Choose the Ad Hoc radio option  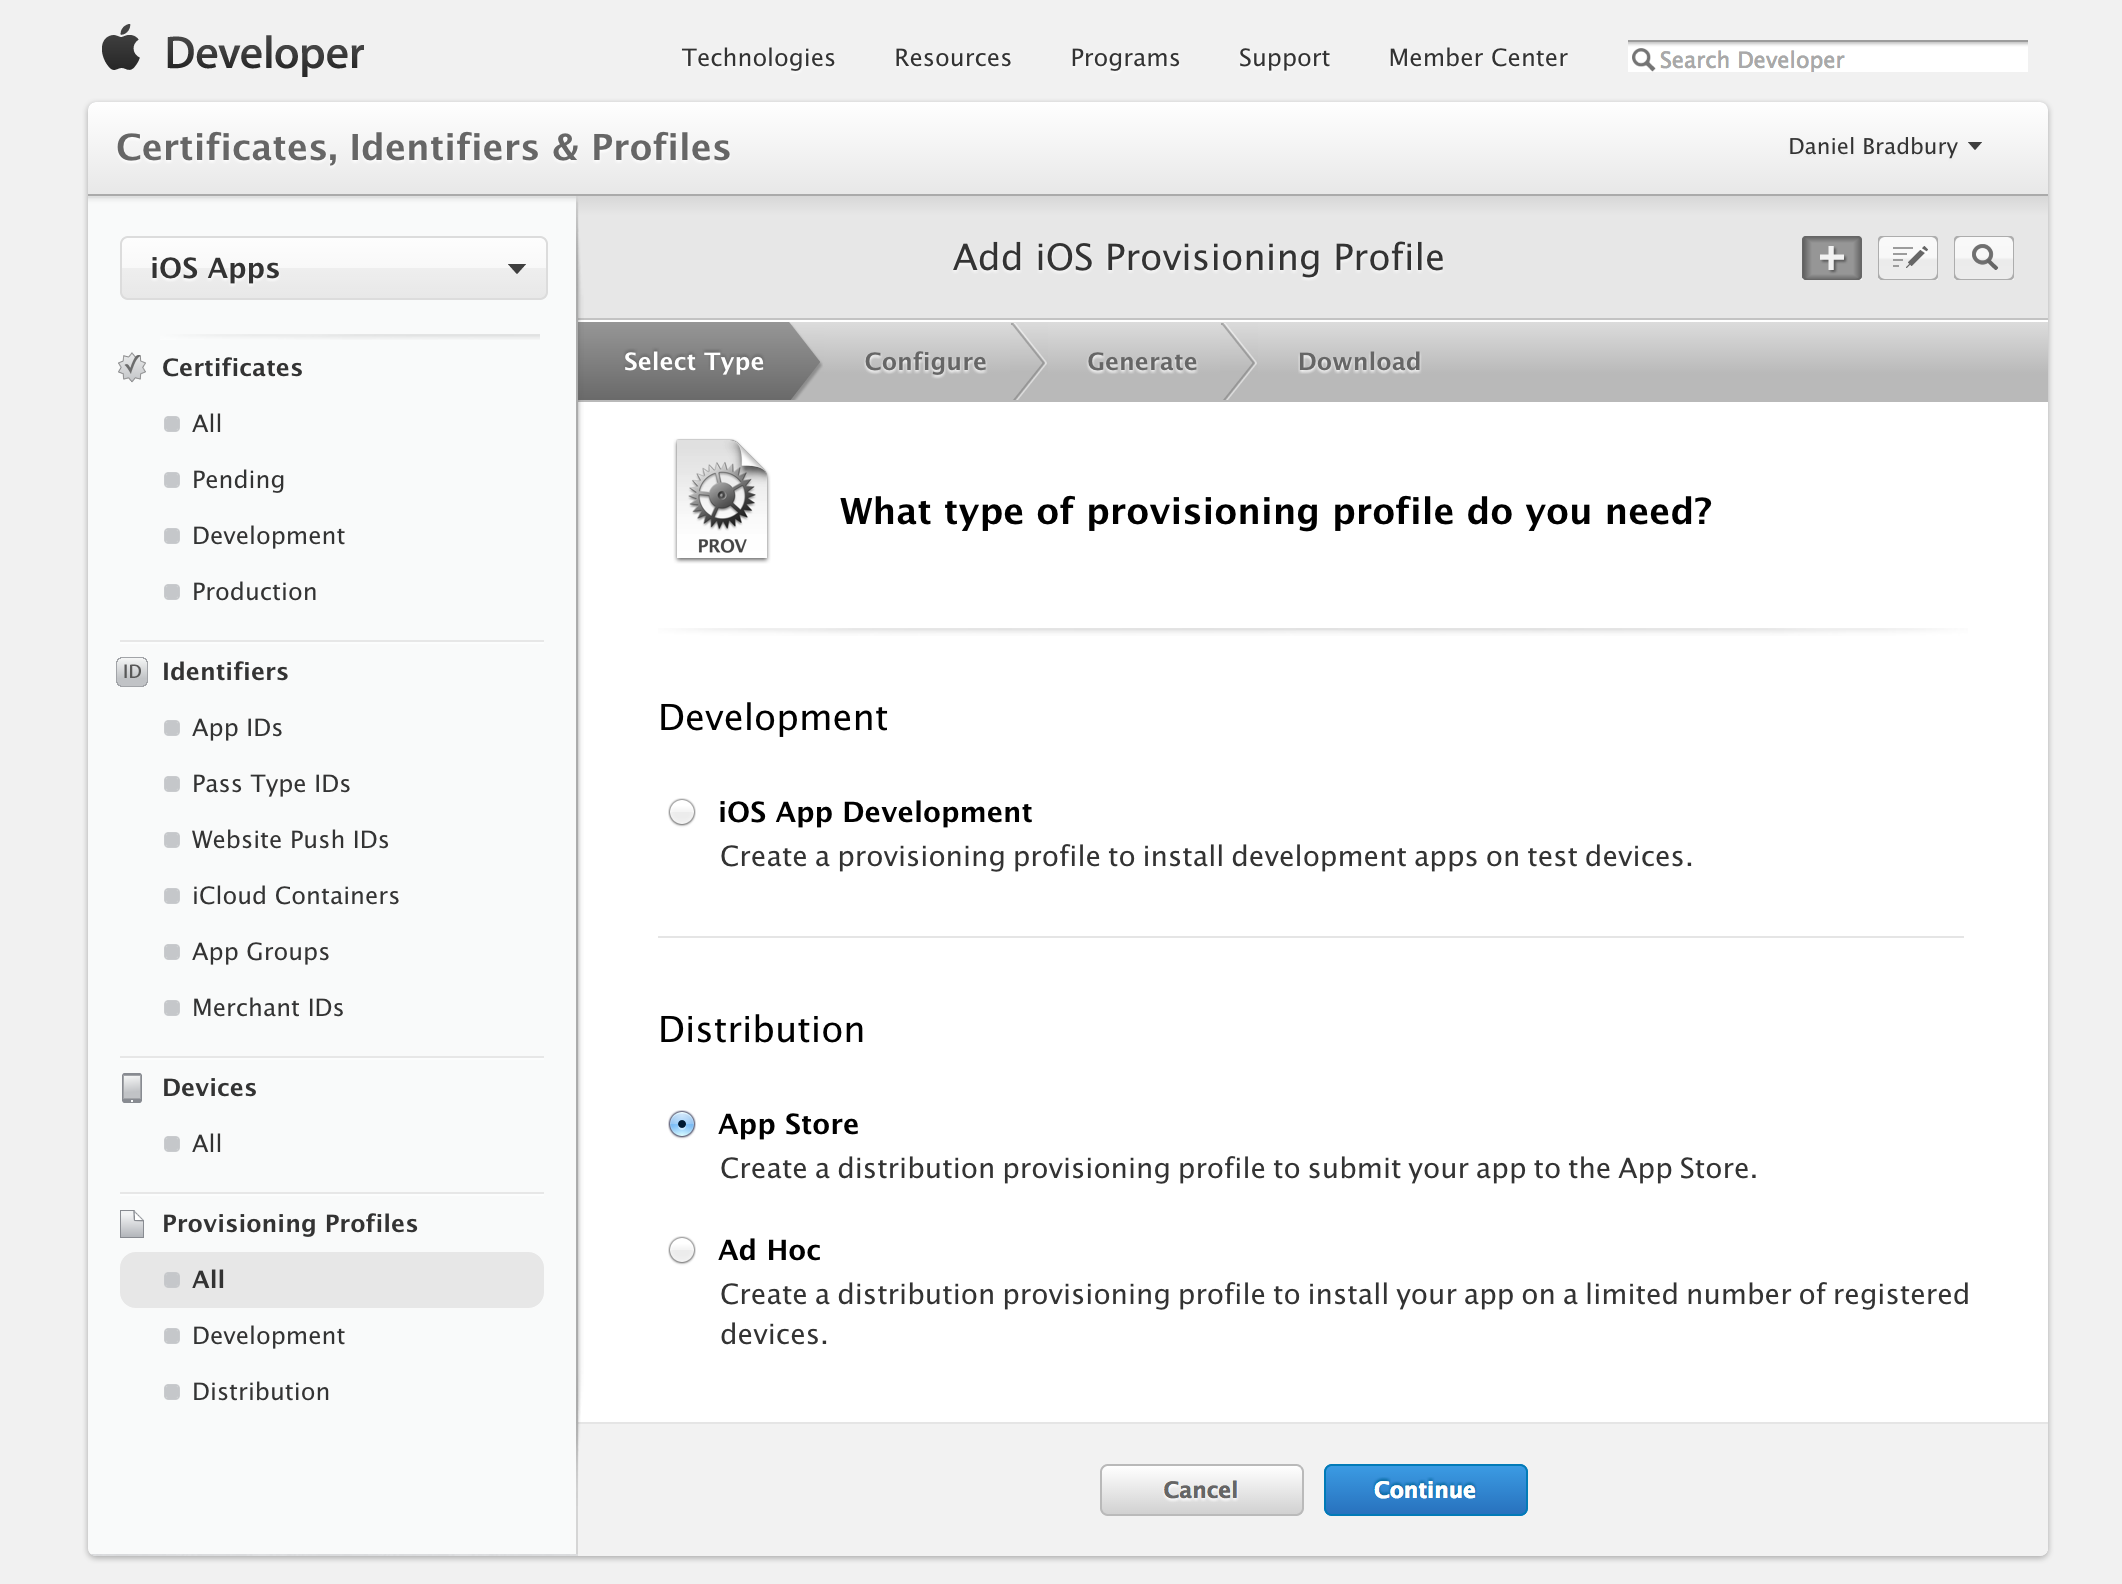[x=682, y=1250]
